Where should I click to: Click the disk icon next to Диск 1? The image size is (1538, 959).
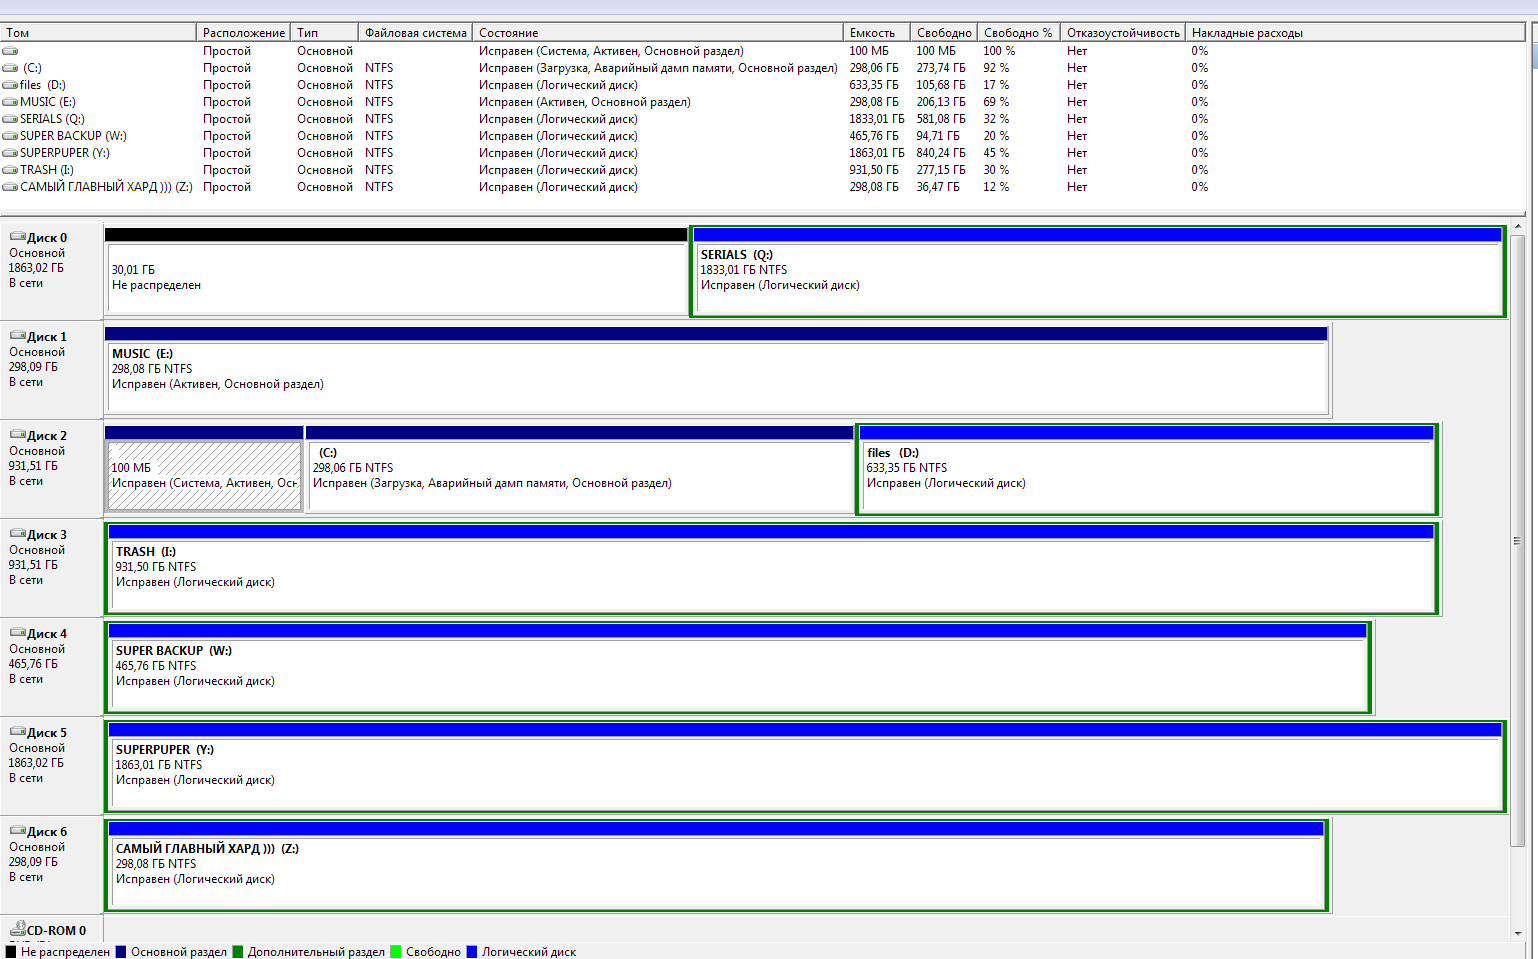(18, 336)
